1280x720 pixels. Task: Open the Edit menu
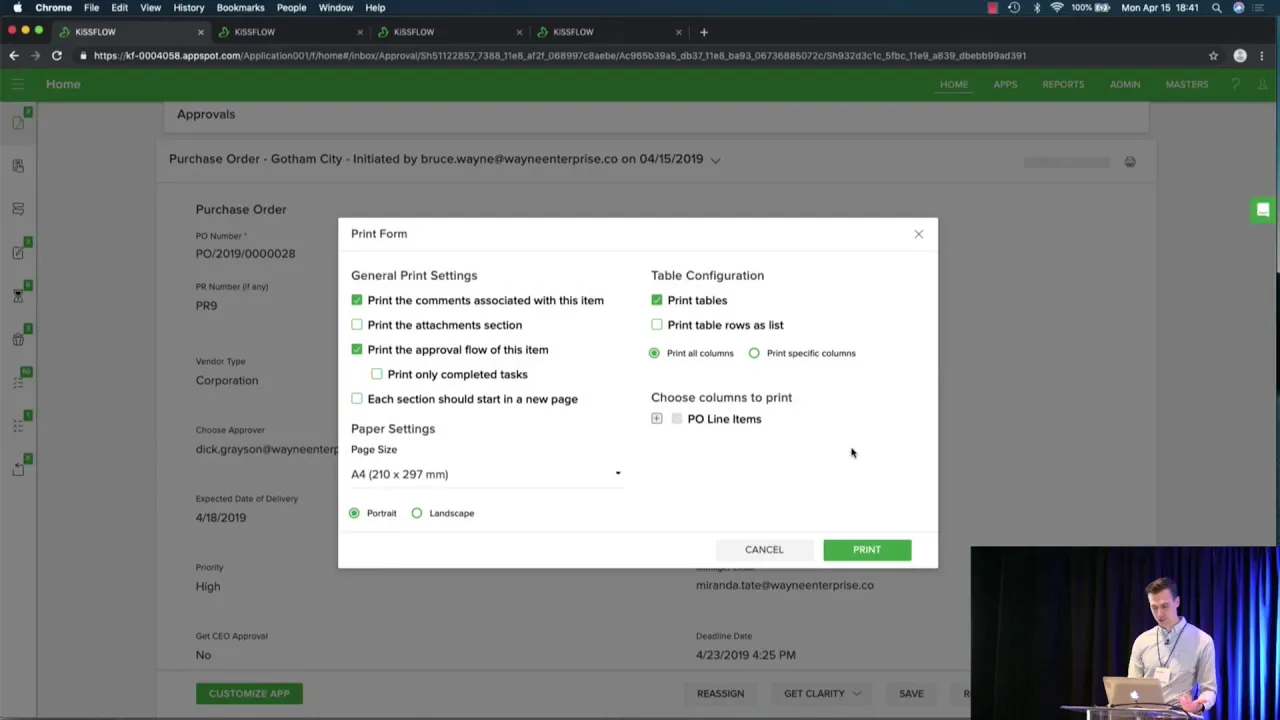coord(119,8)
